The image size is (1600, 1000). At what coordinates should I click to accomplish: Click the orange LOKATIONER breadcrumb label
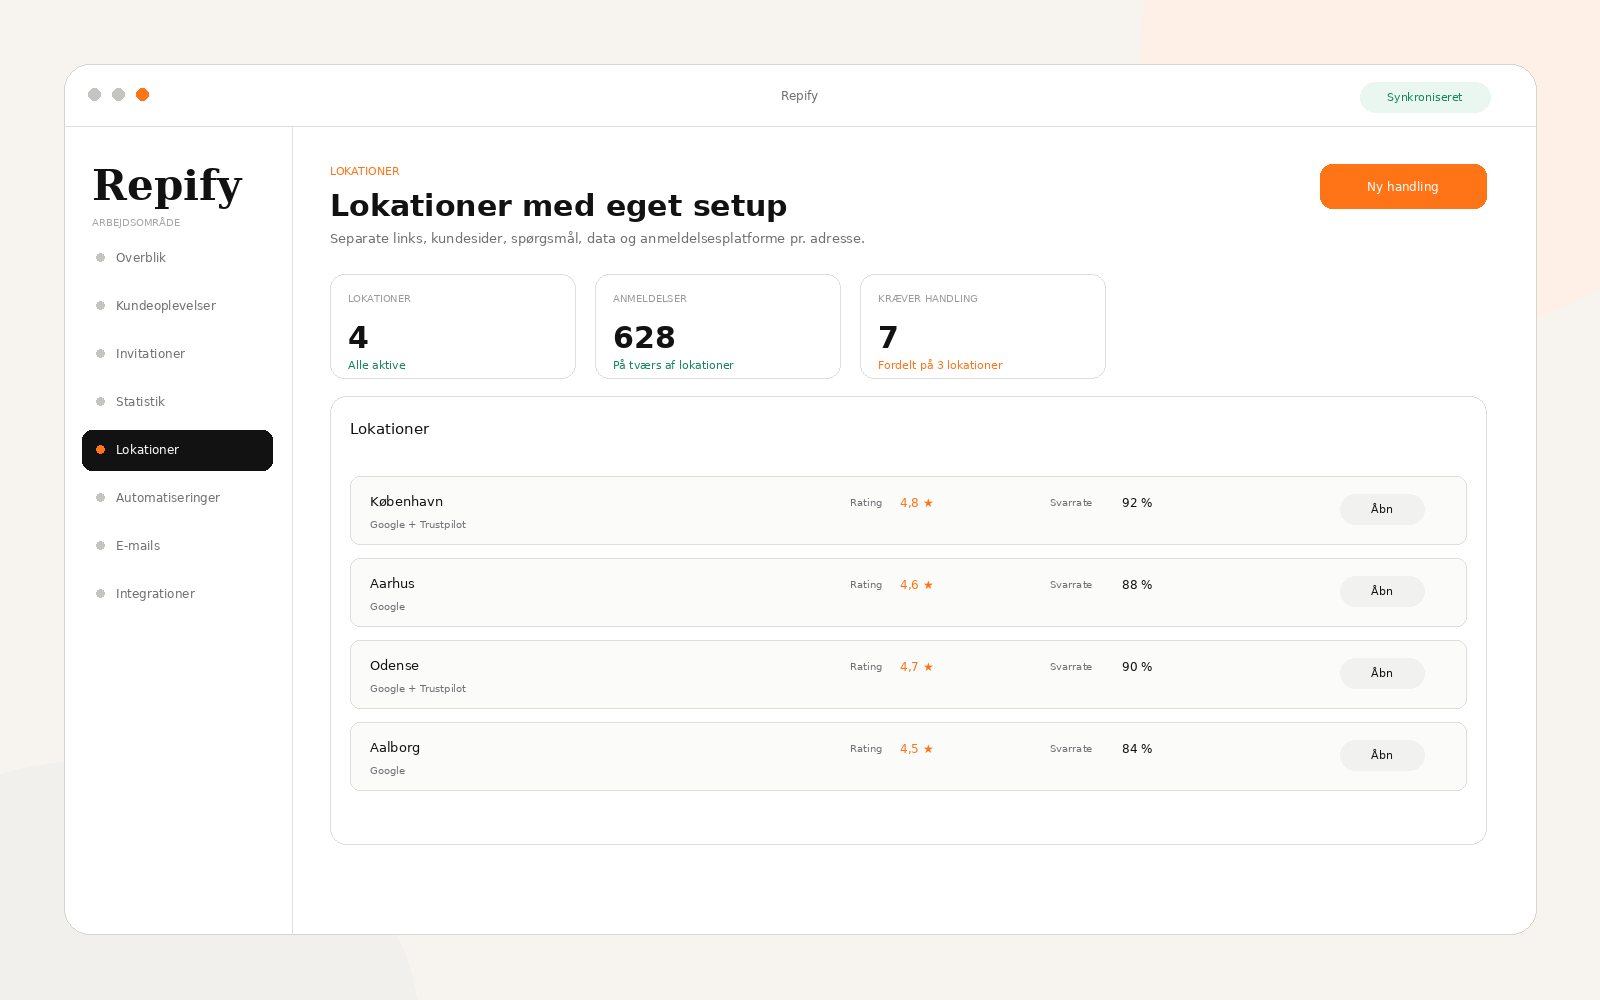tap(365, 172)
